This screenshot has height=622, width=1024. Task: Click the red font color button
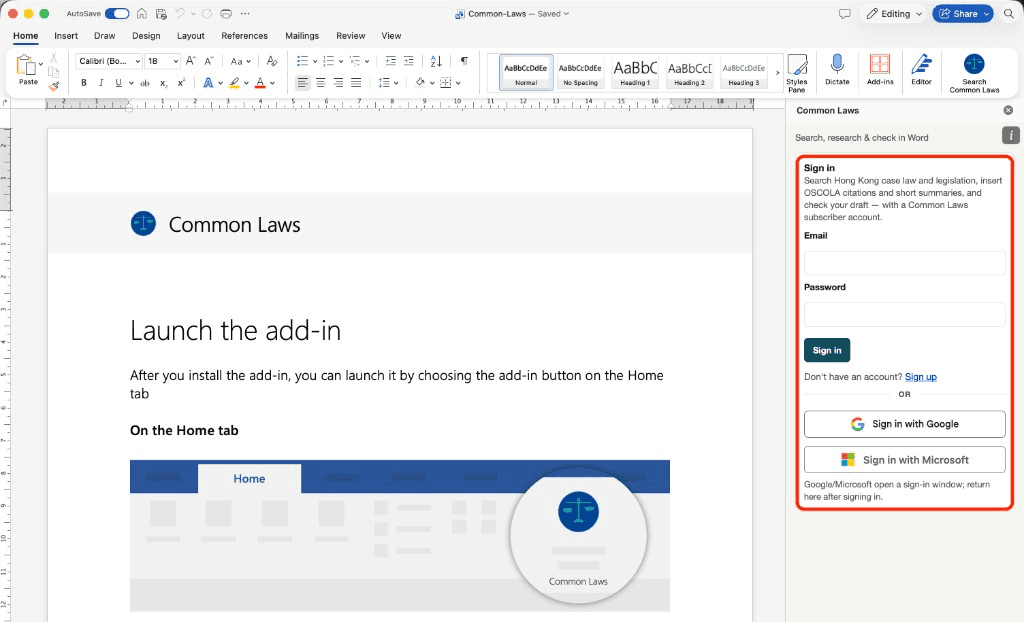pos(260,83)
